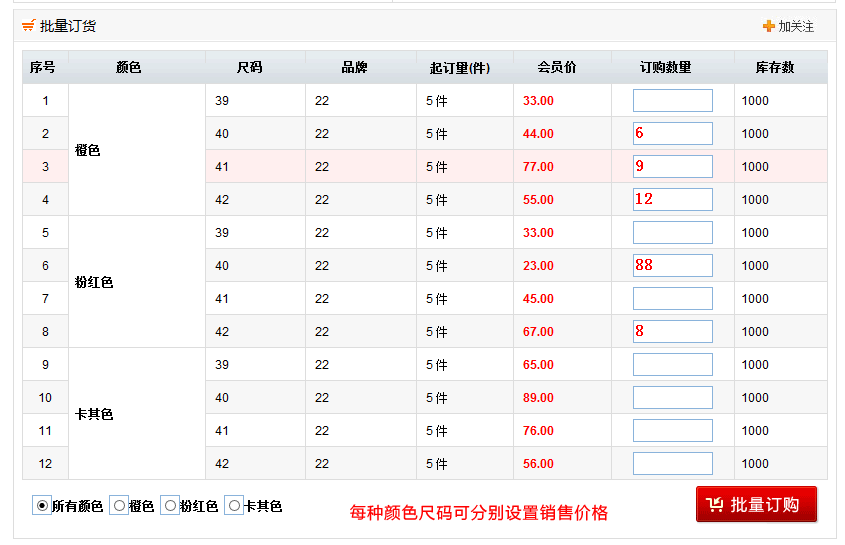Click the price 56.00 in row 12
This screenshot has height=545, width=845.
pos(538,464)
